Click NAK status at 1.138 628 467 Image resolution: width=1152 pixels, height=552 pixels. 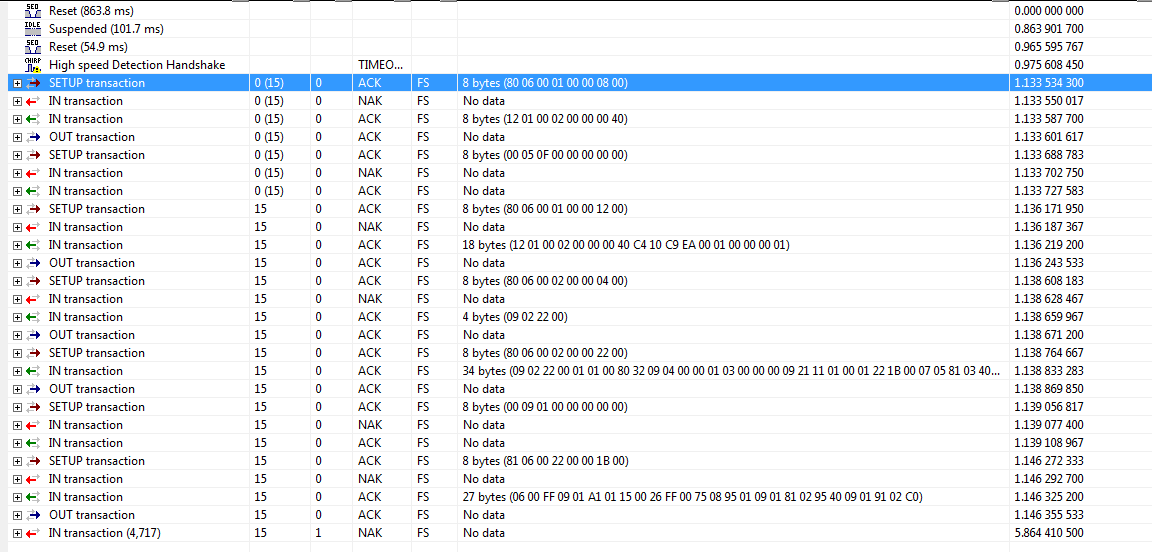pos(369,299)
